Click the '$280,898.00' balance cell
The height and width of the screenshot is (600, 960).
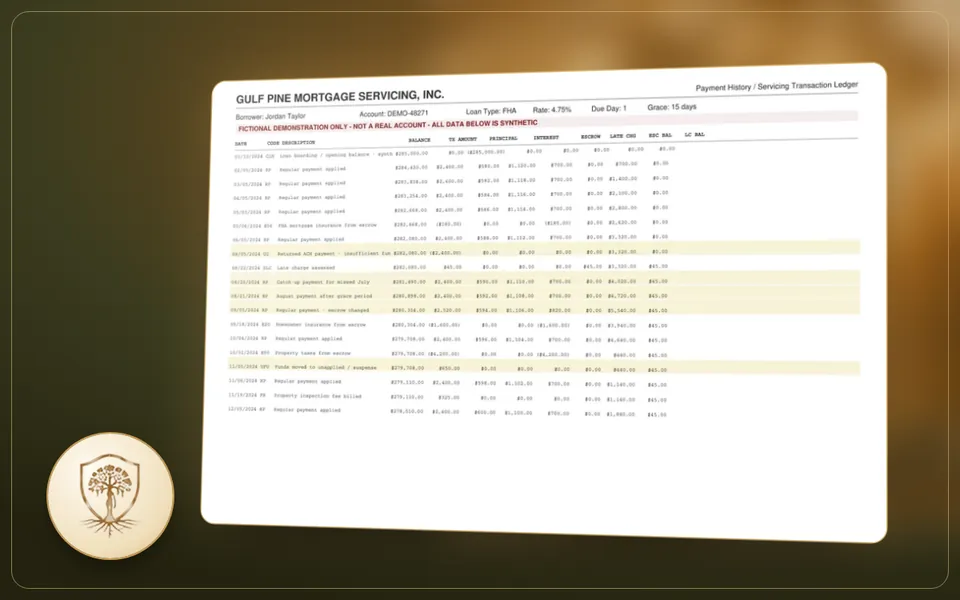[x=409, y=296]
